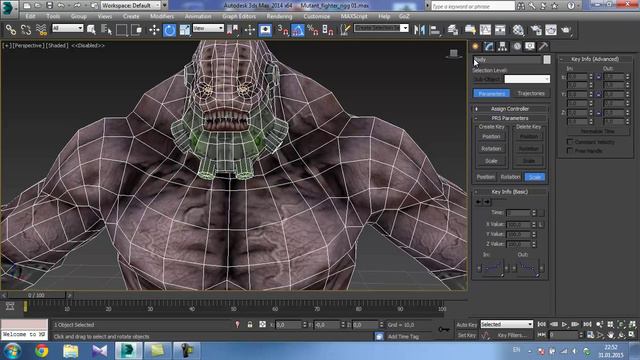Viewport: 640px width, 360px height.
Task: Open the Modify command panel tab
Action: pos(489,46)
